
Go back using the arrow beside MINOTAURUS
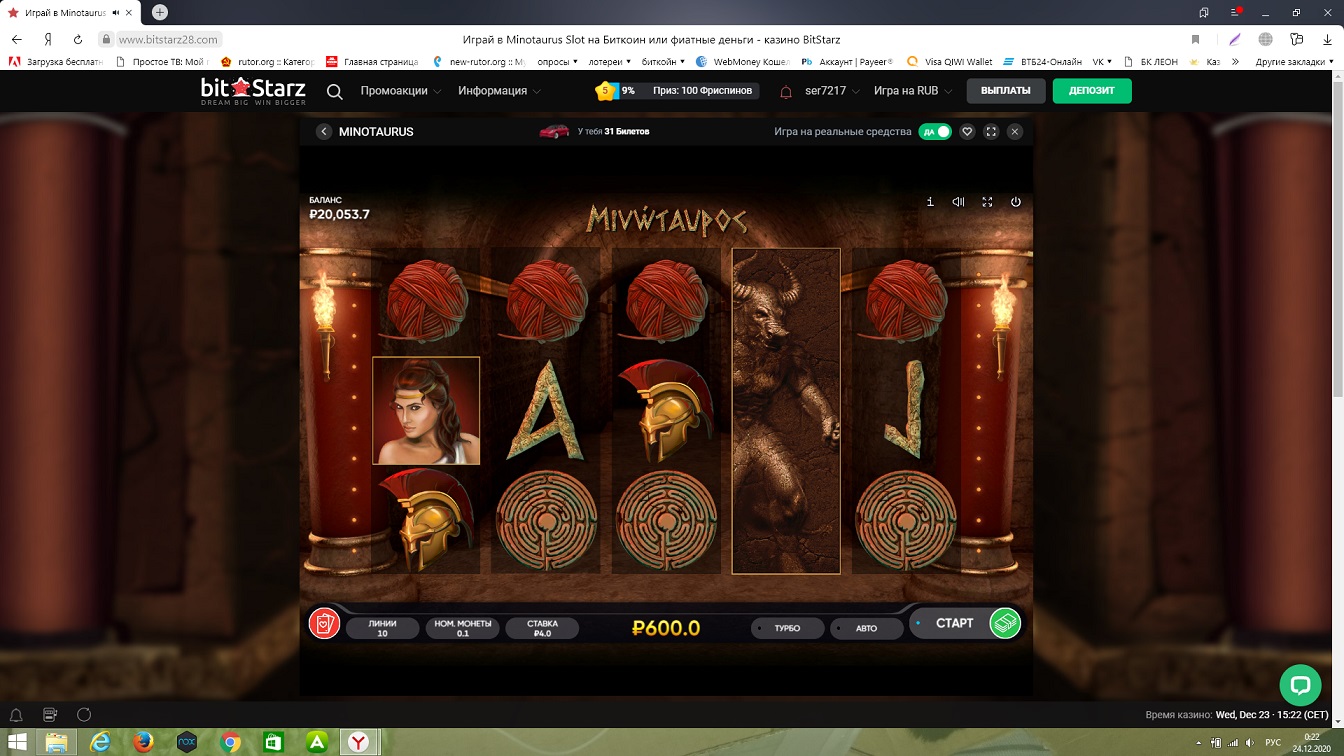[x=324, y=132]
